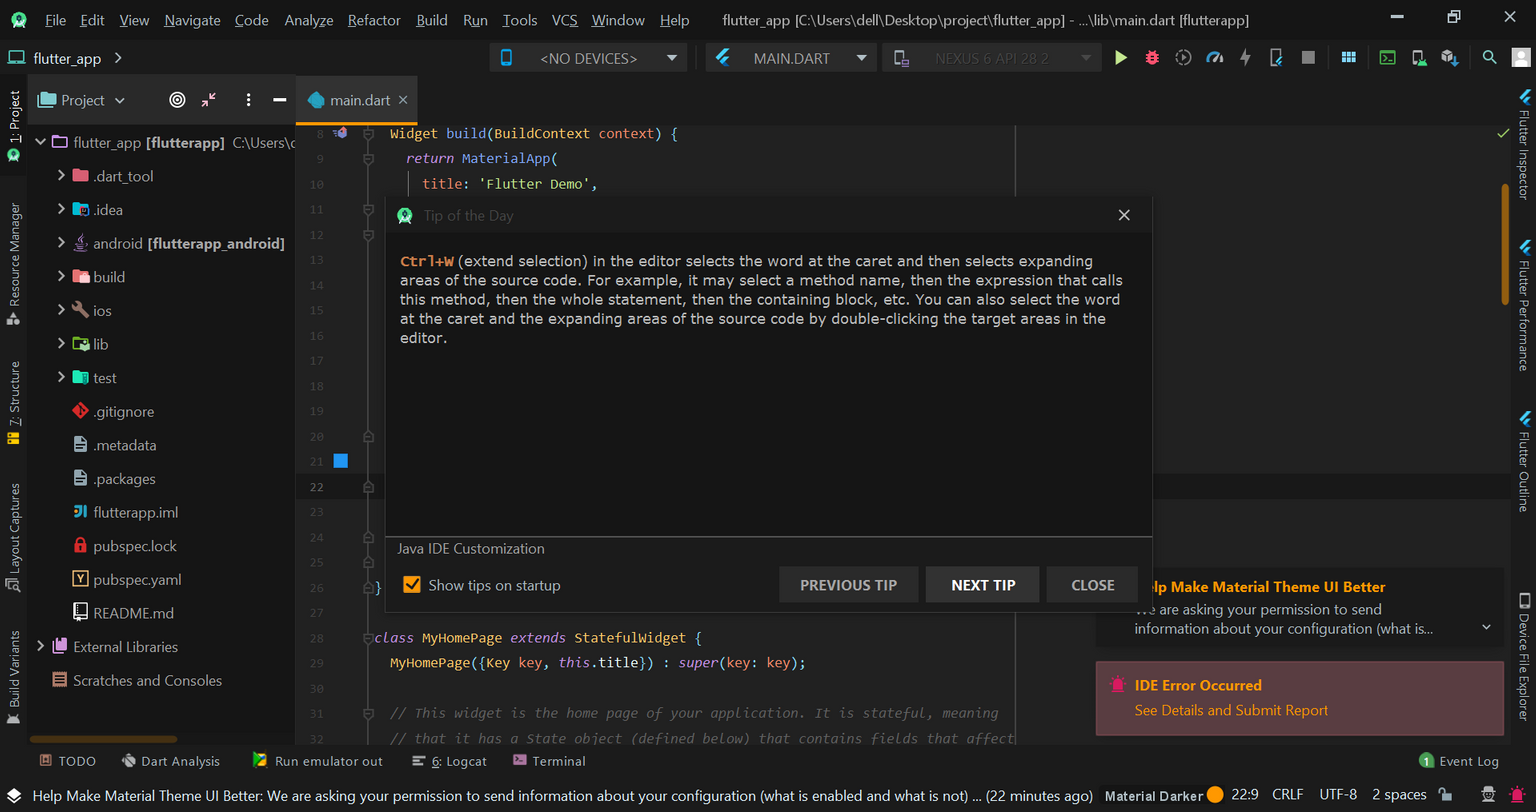1536x812 pixels.
Task: Open the Refactor menu
Action: coord(374,20)
